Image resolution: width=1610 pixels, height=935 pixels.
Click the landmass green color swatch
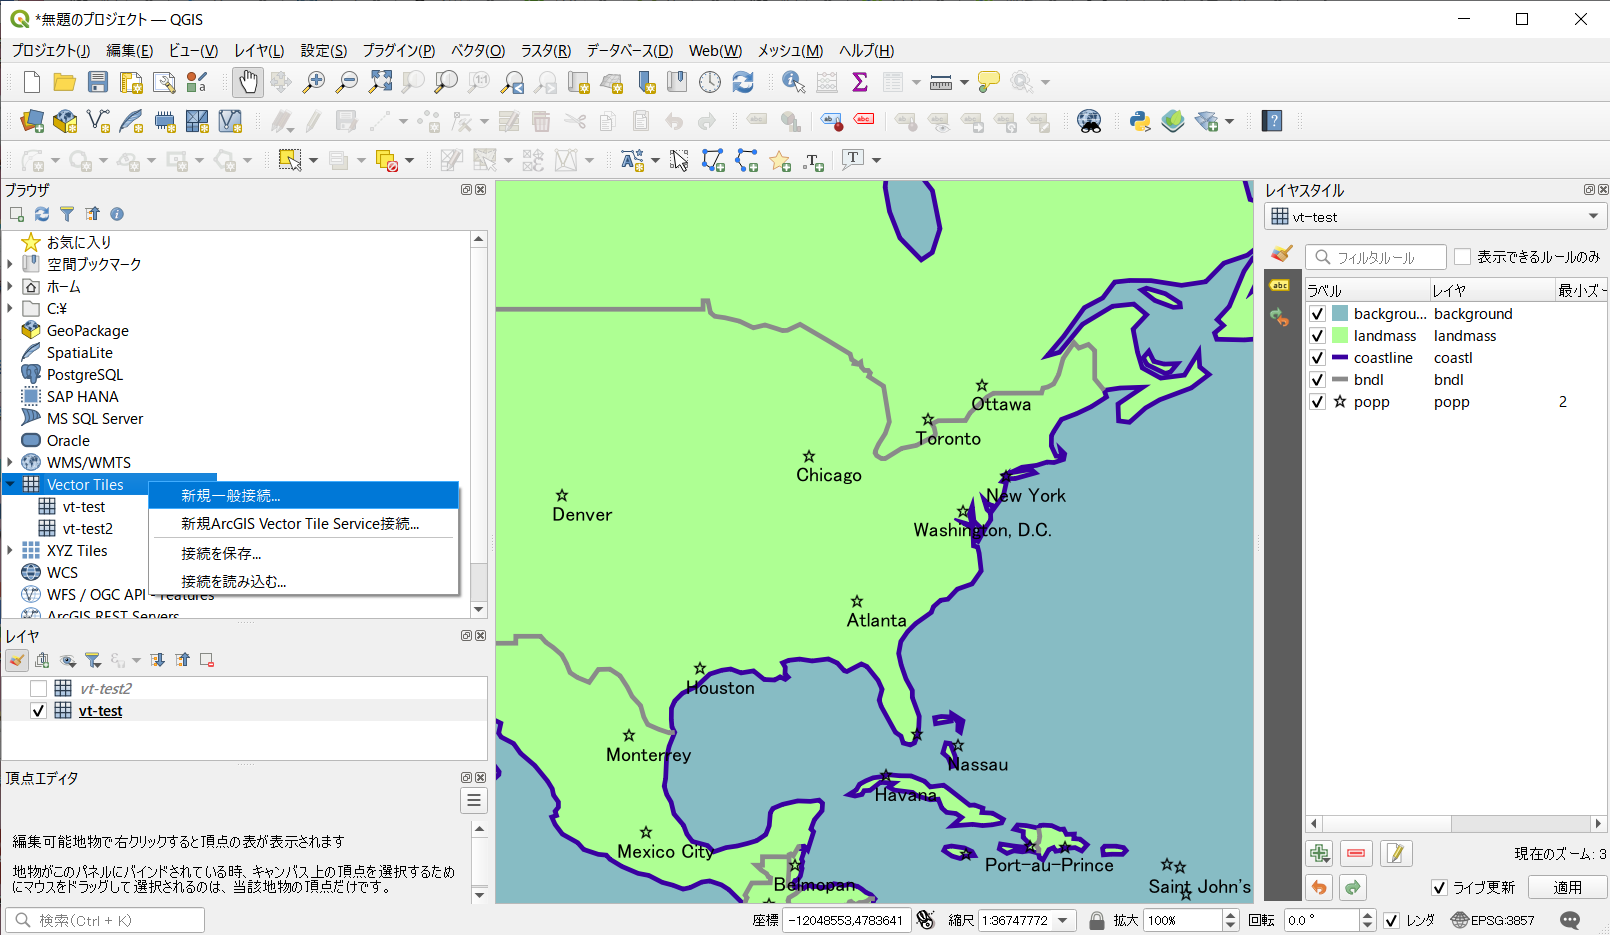pos(1339,335)
